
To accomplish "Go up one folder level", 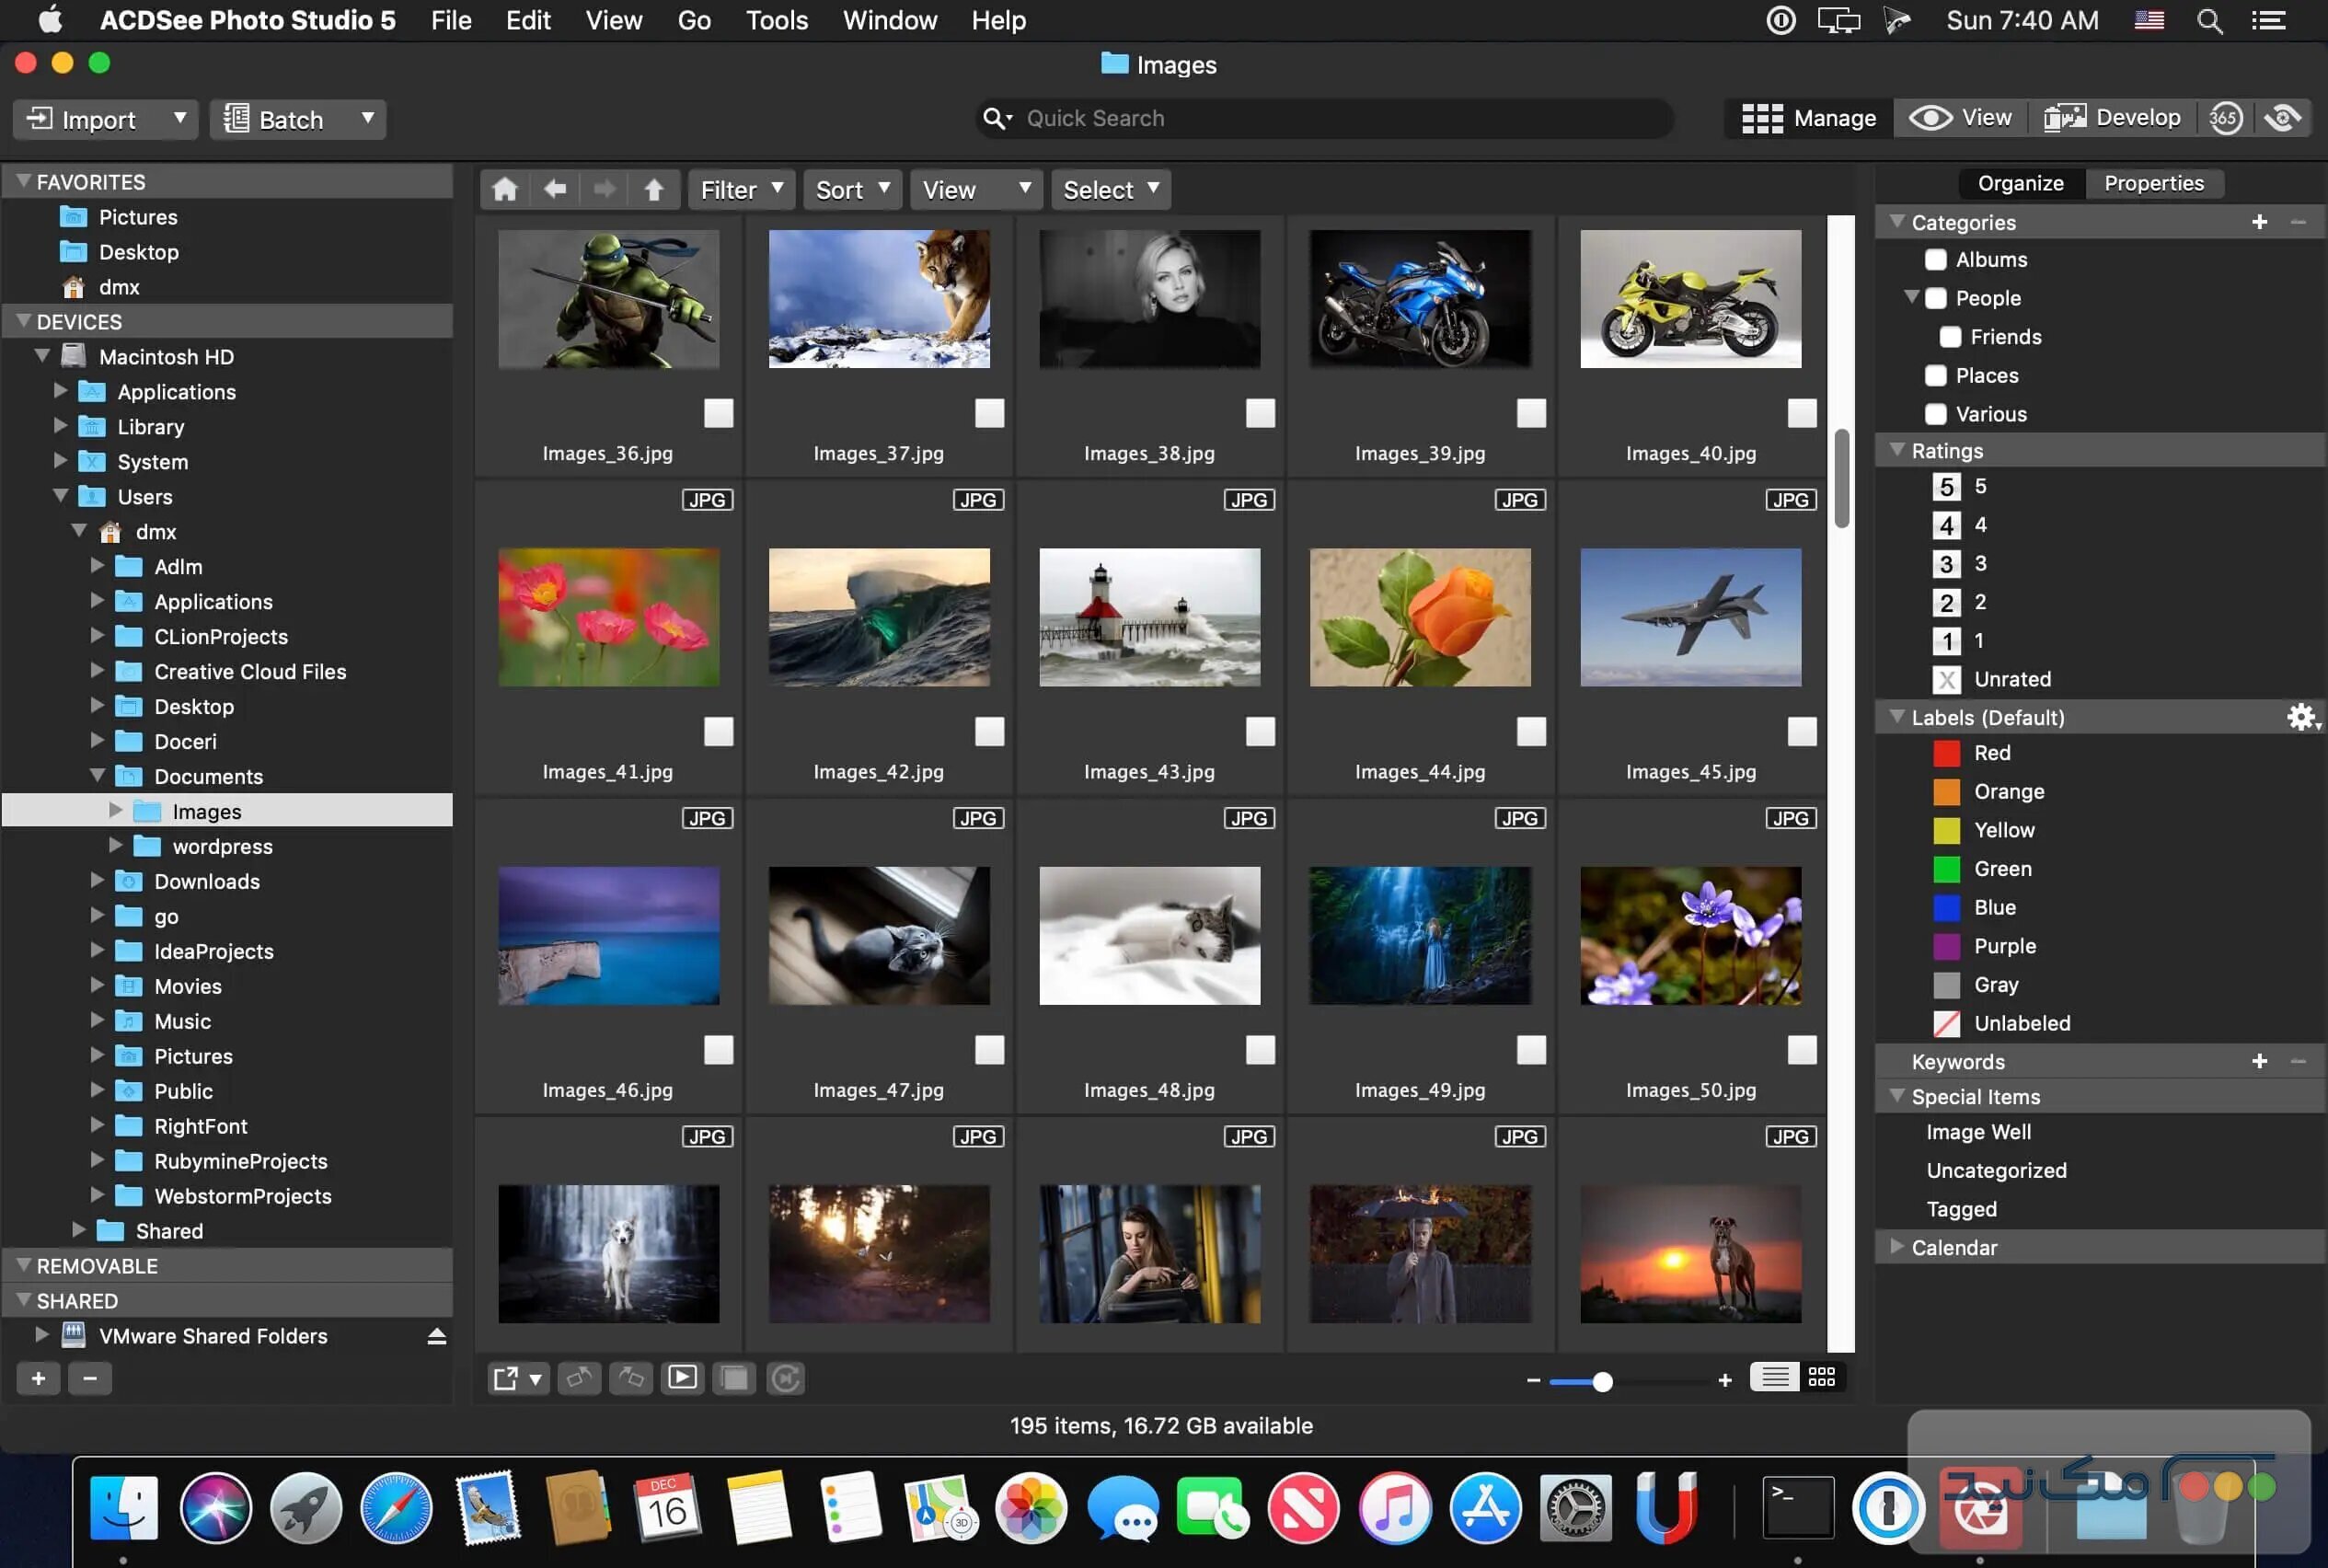I will (653, 189).
